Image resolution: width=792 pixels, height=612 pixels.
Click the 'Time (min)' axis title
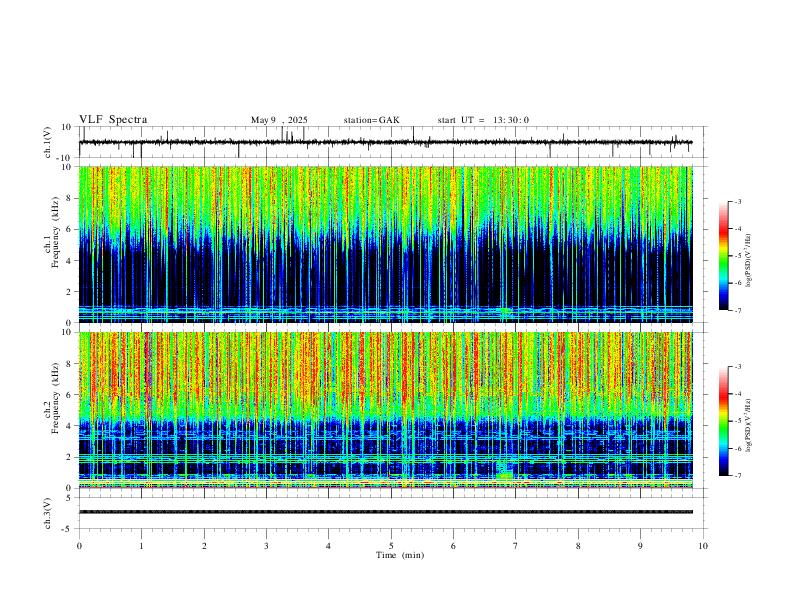pos(400,555)
